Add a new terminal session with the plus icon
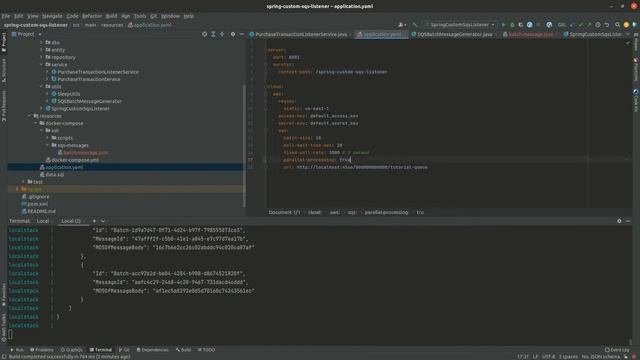Image resolution: width=640 pixels, height=360 pixels. tap(94, 221)
